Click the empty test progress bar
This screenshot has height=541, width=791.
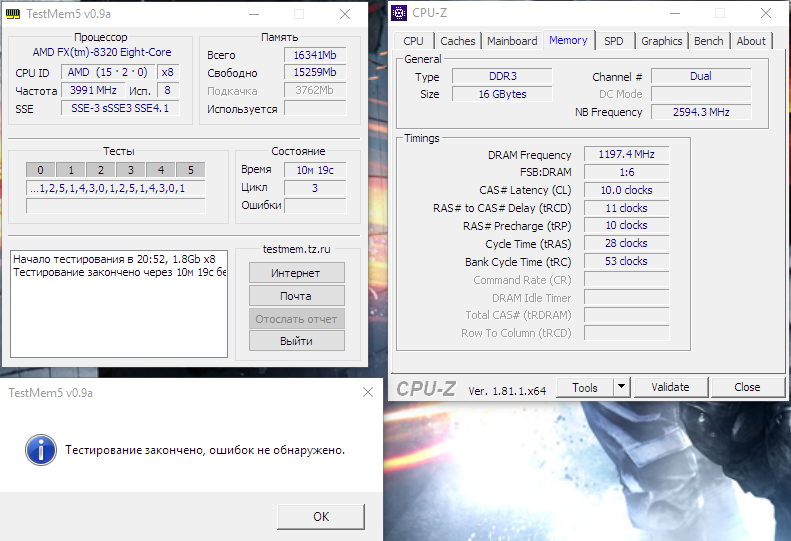point(116,206)
